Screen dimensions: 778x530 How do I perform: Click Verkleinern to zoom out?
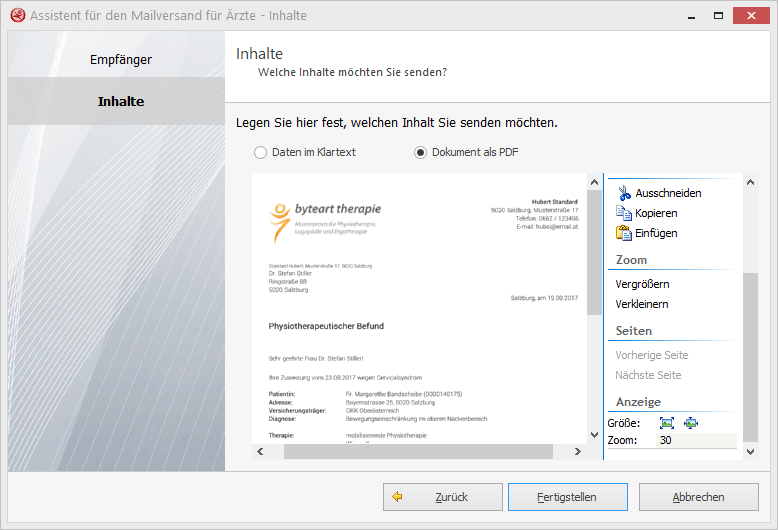pyautogui.click(x=642, y=304)
